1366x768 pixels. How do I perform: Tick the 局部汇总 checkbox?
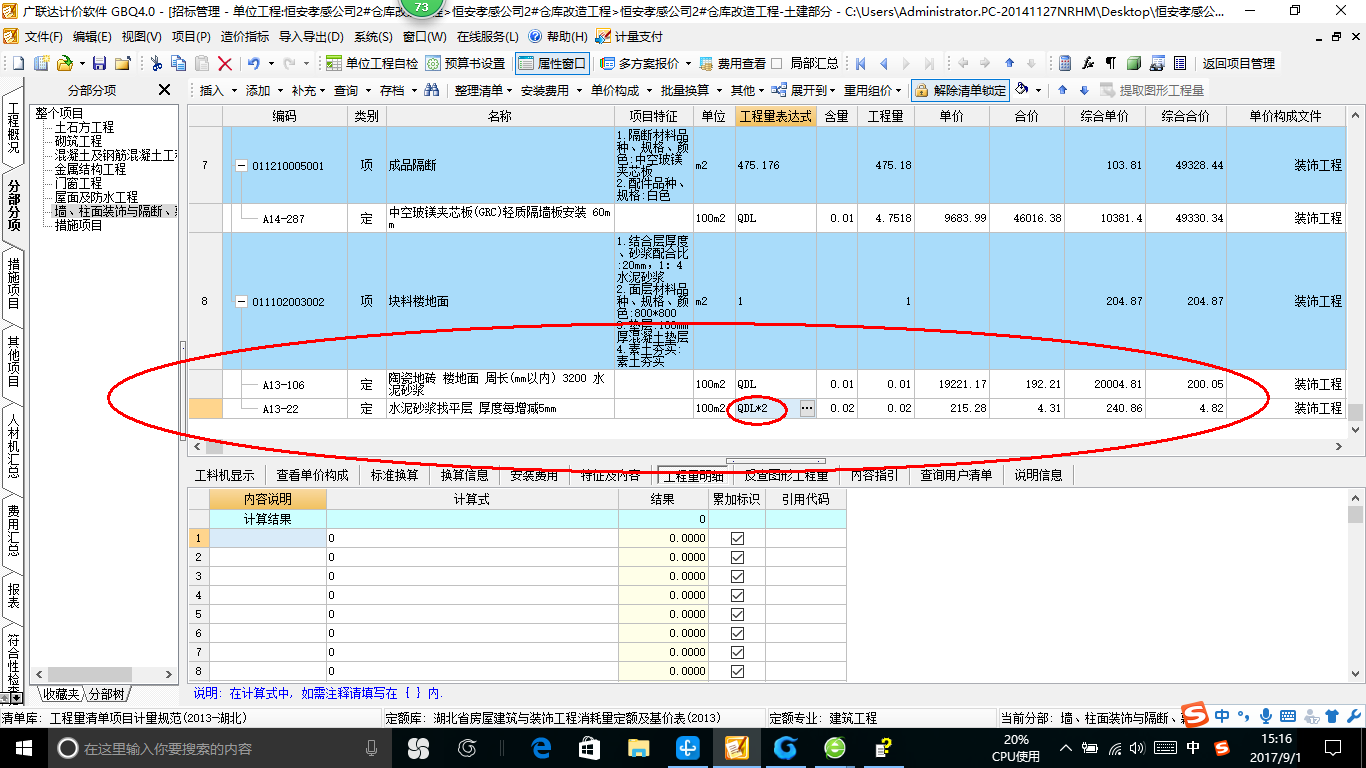[777, 63]
